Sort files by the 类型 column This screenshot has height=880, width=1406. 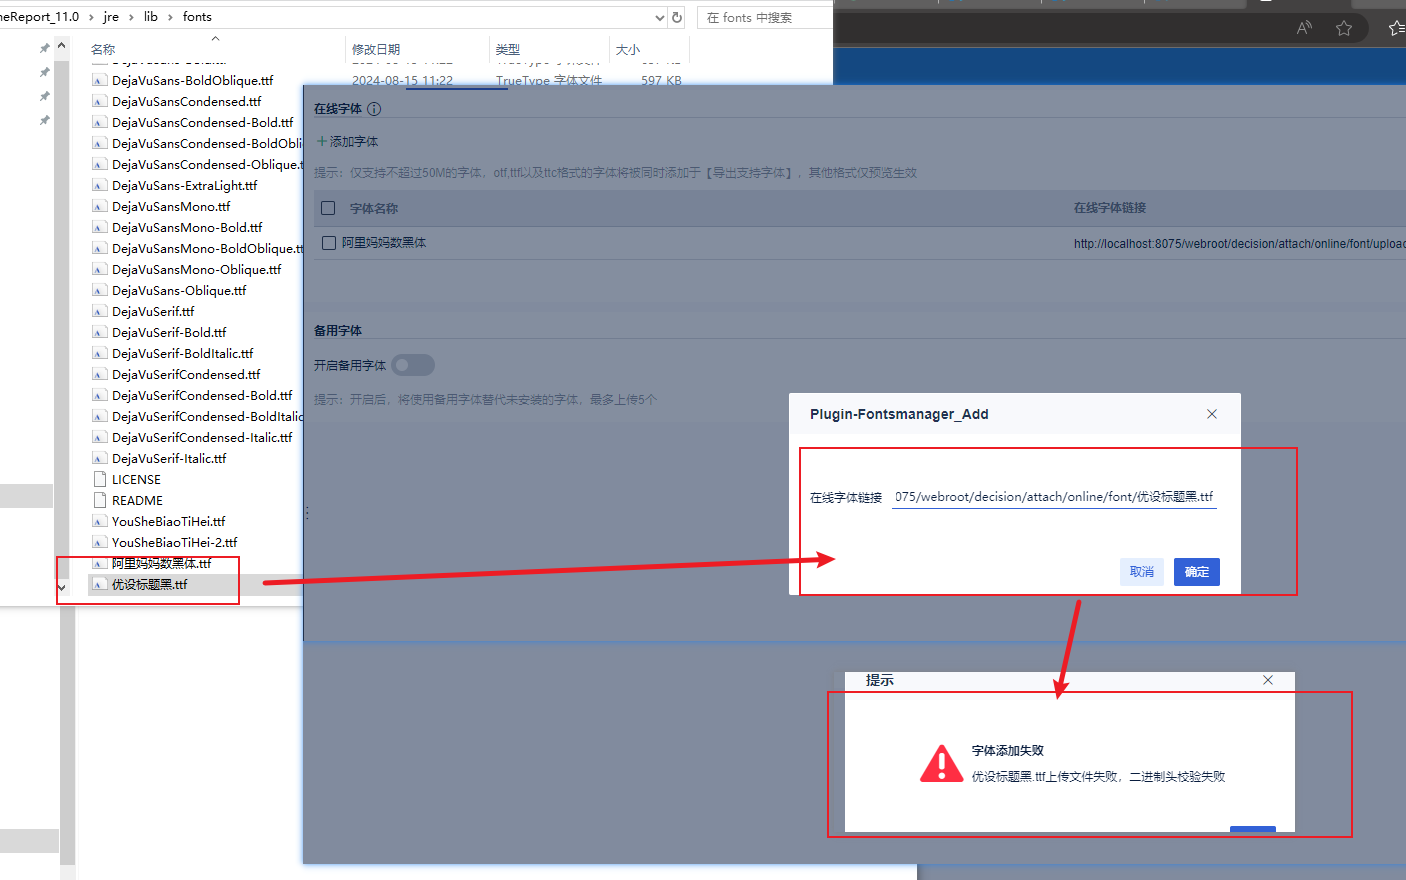coord(508,49)
